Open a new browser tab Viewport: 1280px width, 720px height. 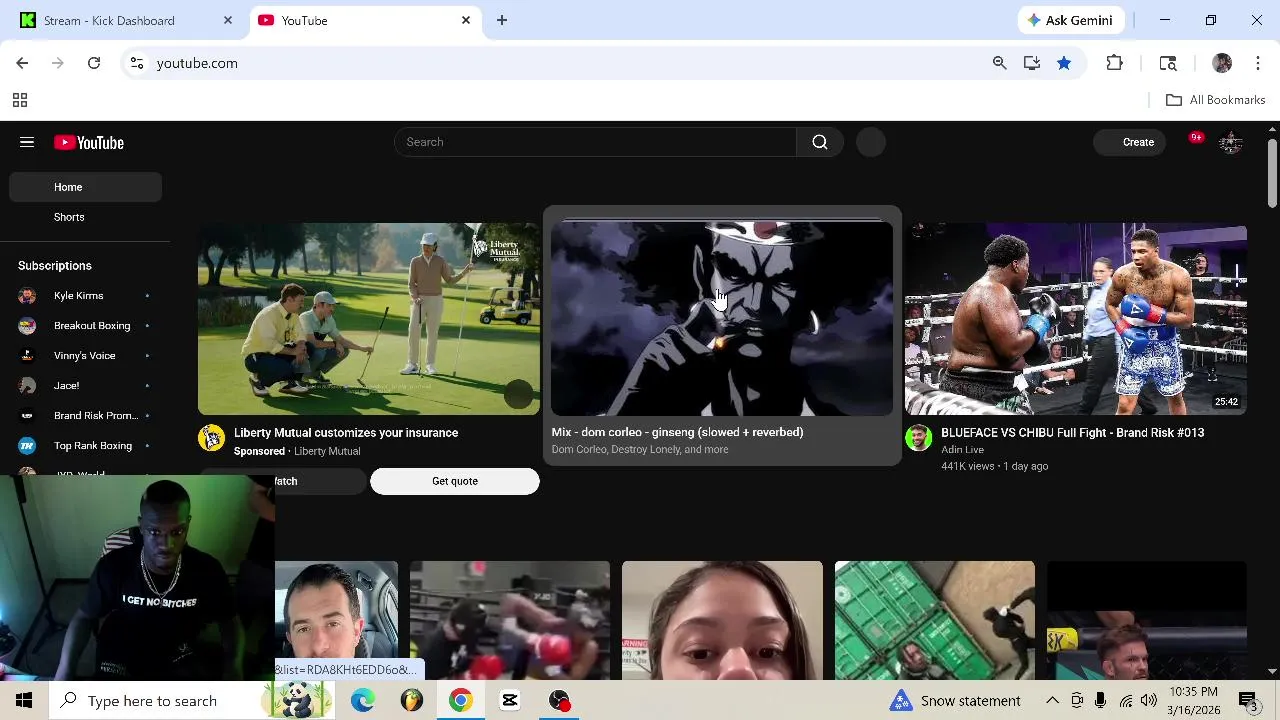[502, 20]
